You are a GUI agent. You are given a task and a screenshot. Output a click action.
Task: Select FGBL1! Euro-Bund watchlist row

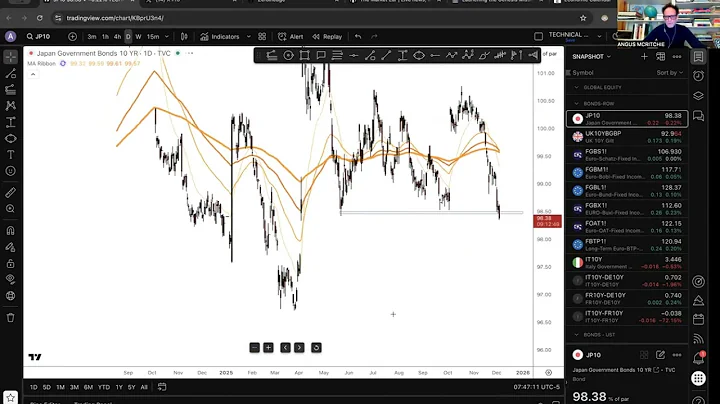[x=627, y=191]
